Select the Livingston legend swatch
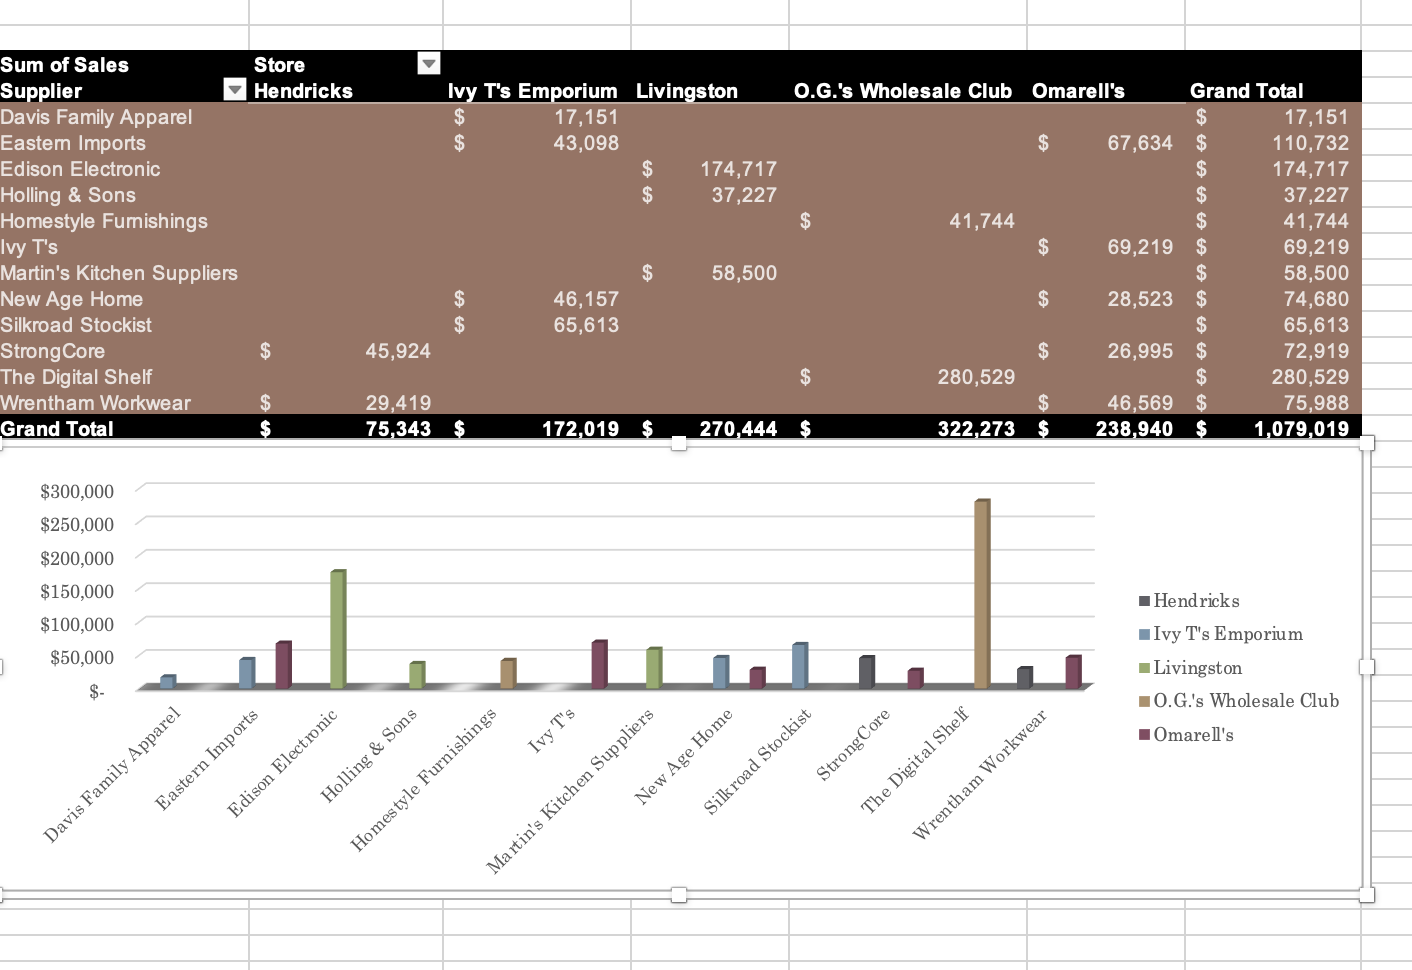Image resolution: width=1412 pixels, height=970 pixels. tap(1144, 668)
